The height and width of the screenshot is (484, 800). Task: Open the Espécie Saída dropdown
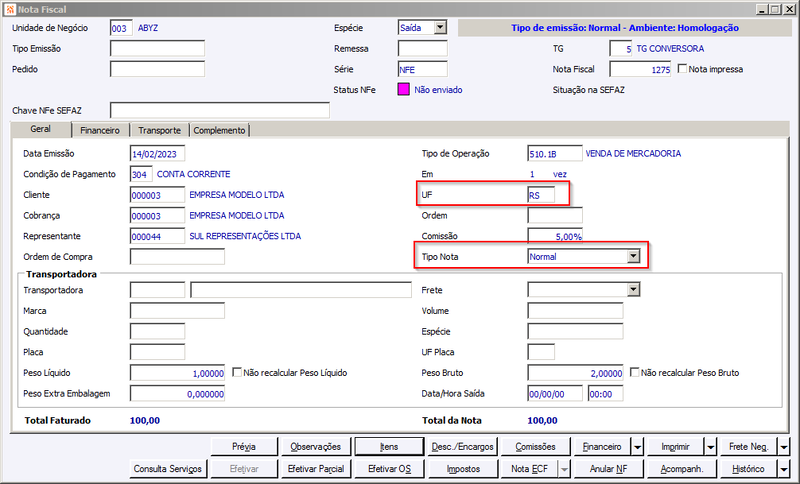click(440, 28)
